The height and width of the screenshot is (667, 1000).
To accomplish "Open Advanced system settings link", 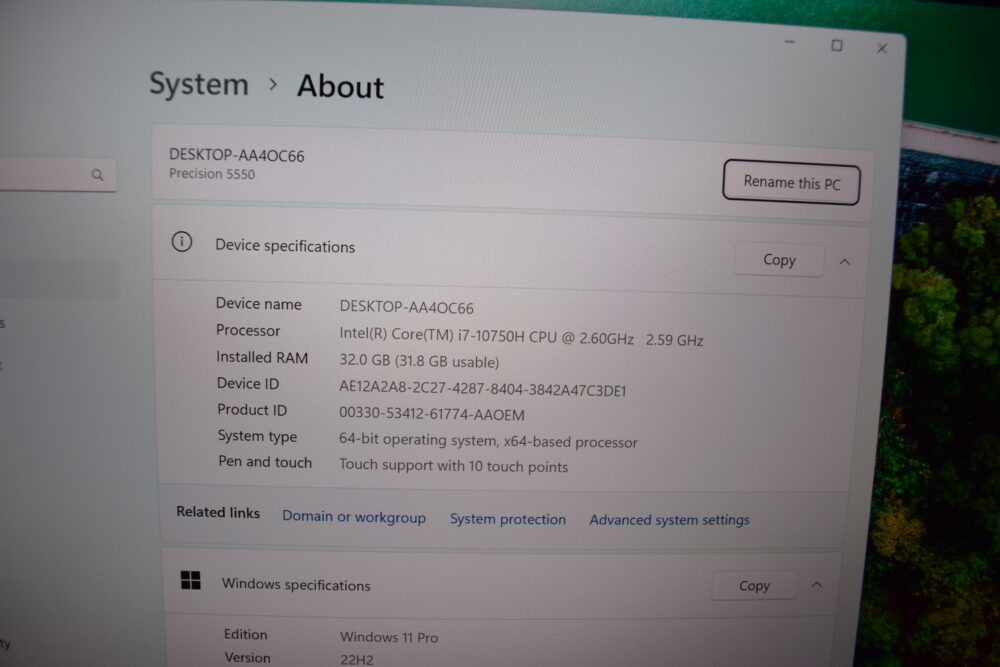I will tap(669, 520).
